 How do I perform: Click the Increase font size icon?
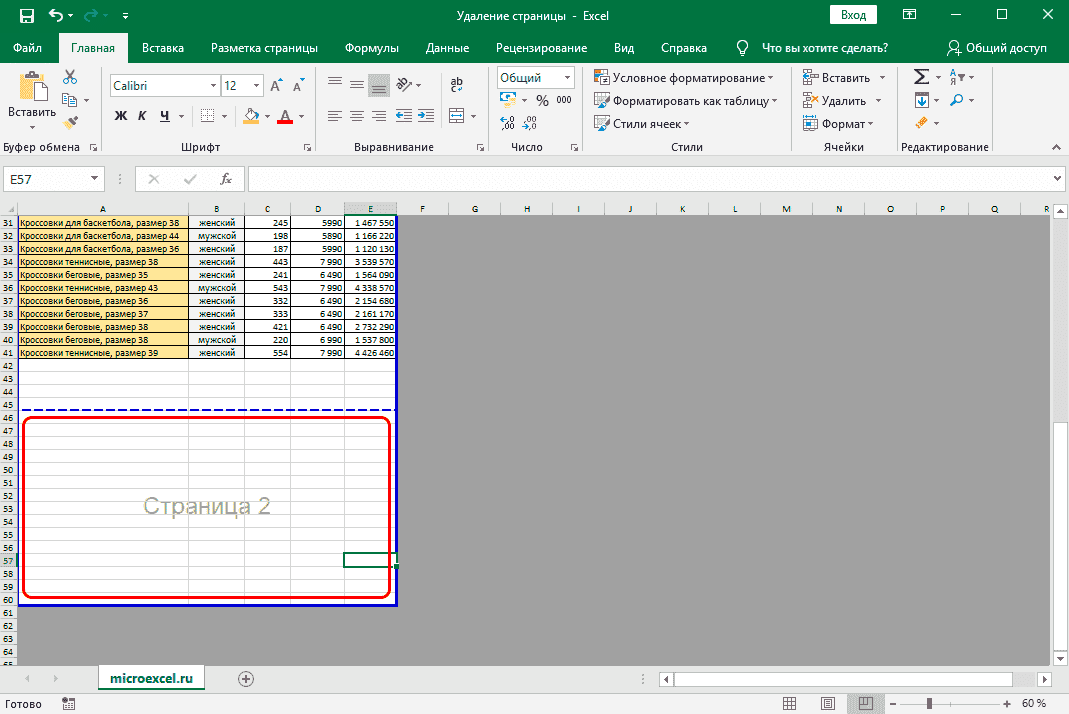(277, 86)
